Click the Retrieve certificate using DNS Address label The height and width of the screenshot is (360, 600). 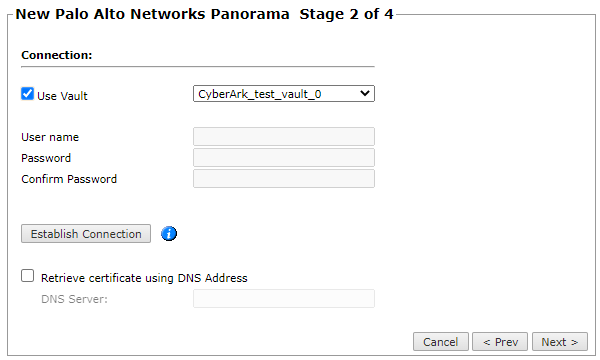point(144,278)
